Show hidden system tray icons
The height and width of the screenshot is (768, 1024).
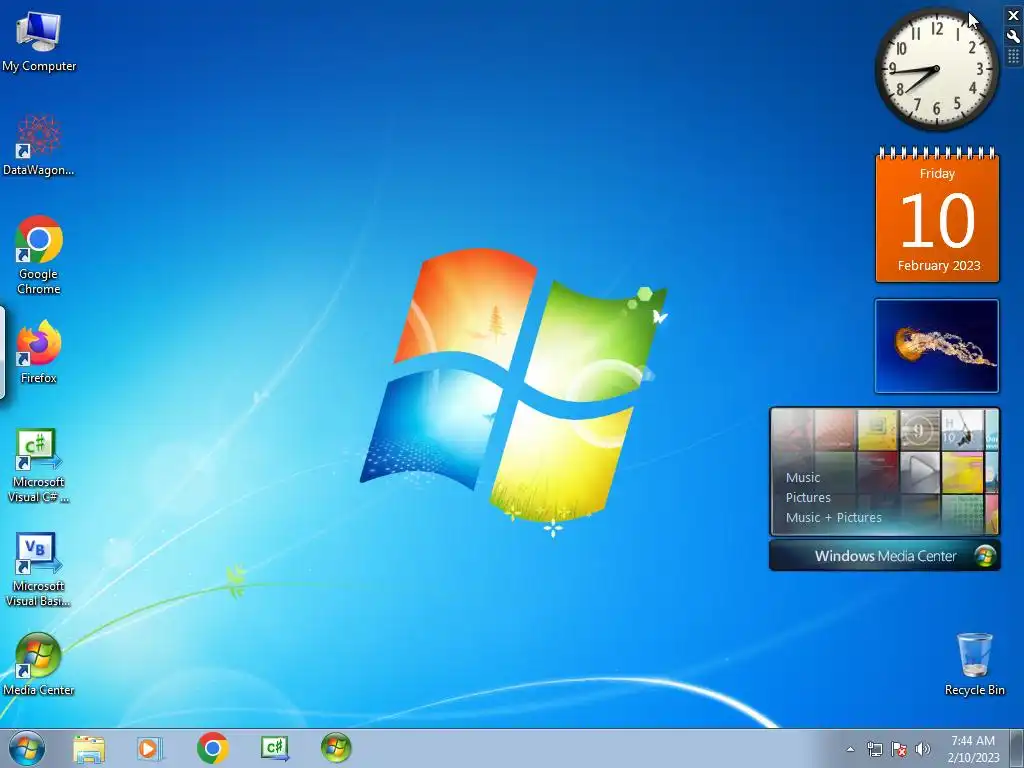coord(850,749)
